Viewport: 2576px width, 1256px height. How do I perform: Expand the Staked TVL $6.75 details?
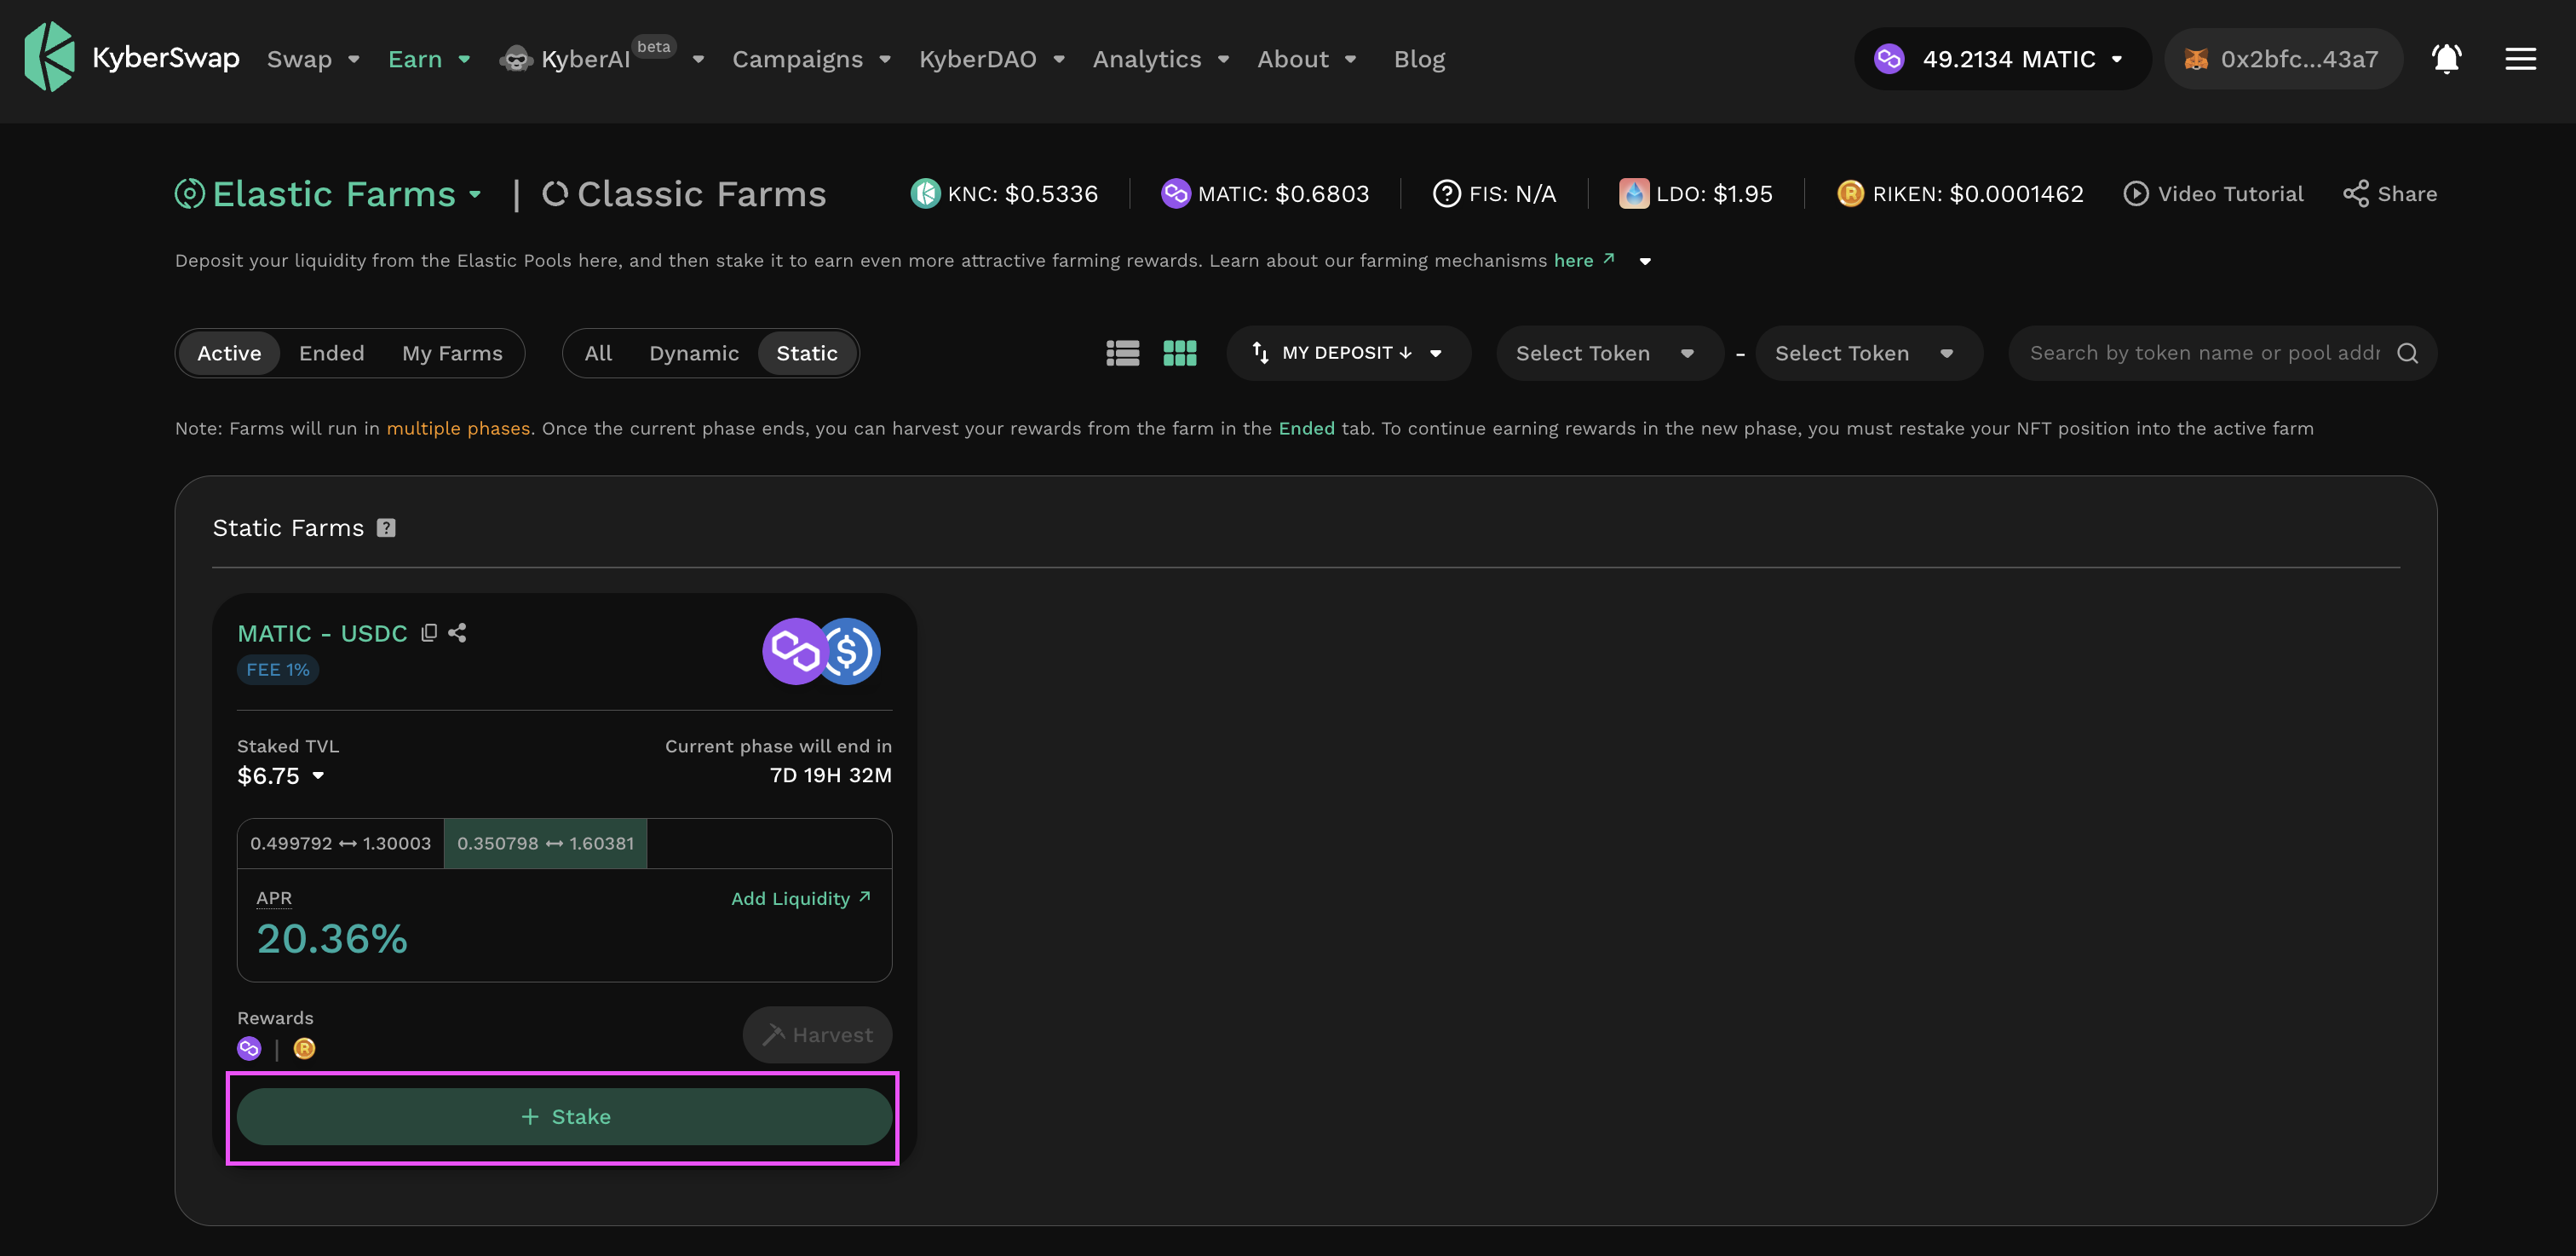point(318,775)
